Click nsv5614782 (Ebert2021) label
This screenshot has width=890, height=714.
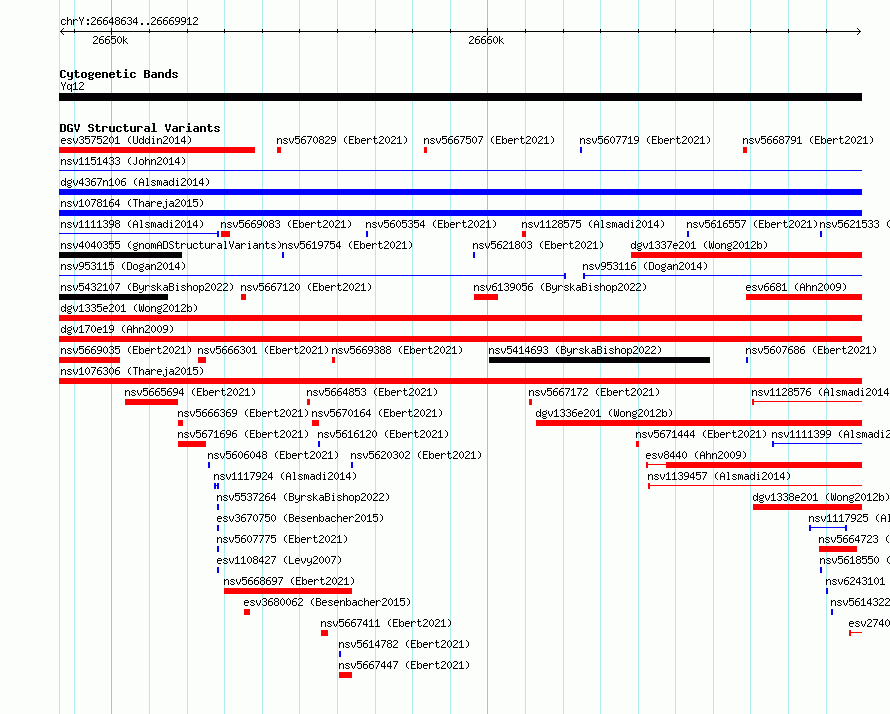point(404,644)
